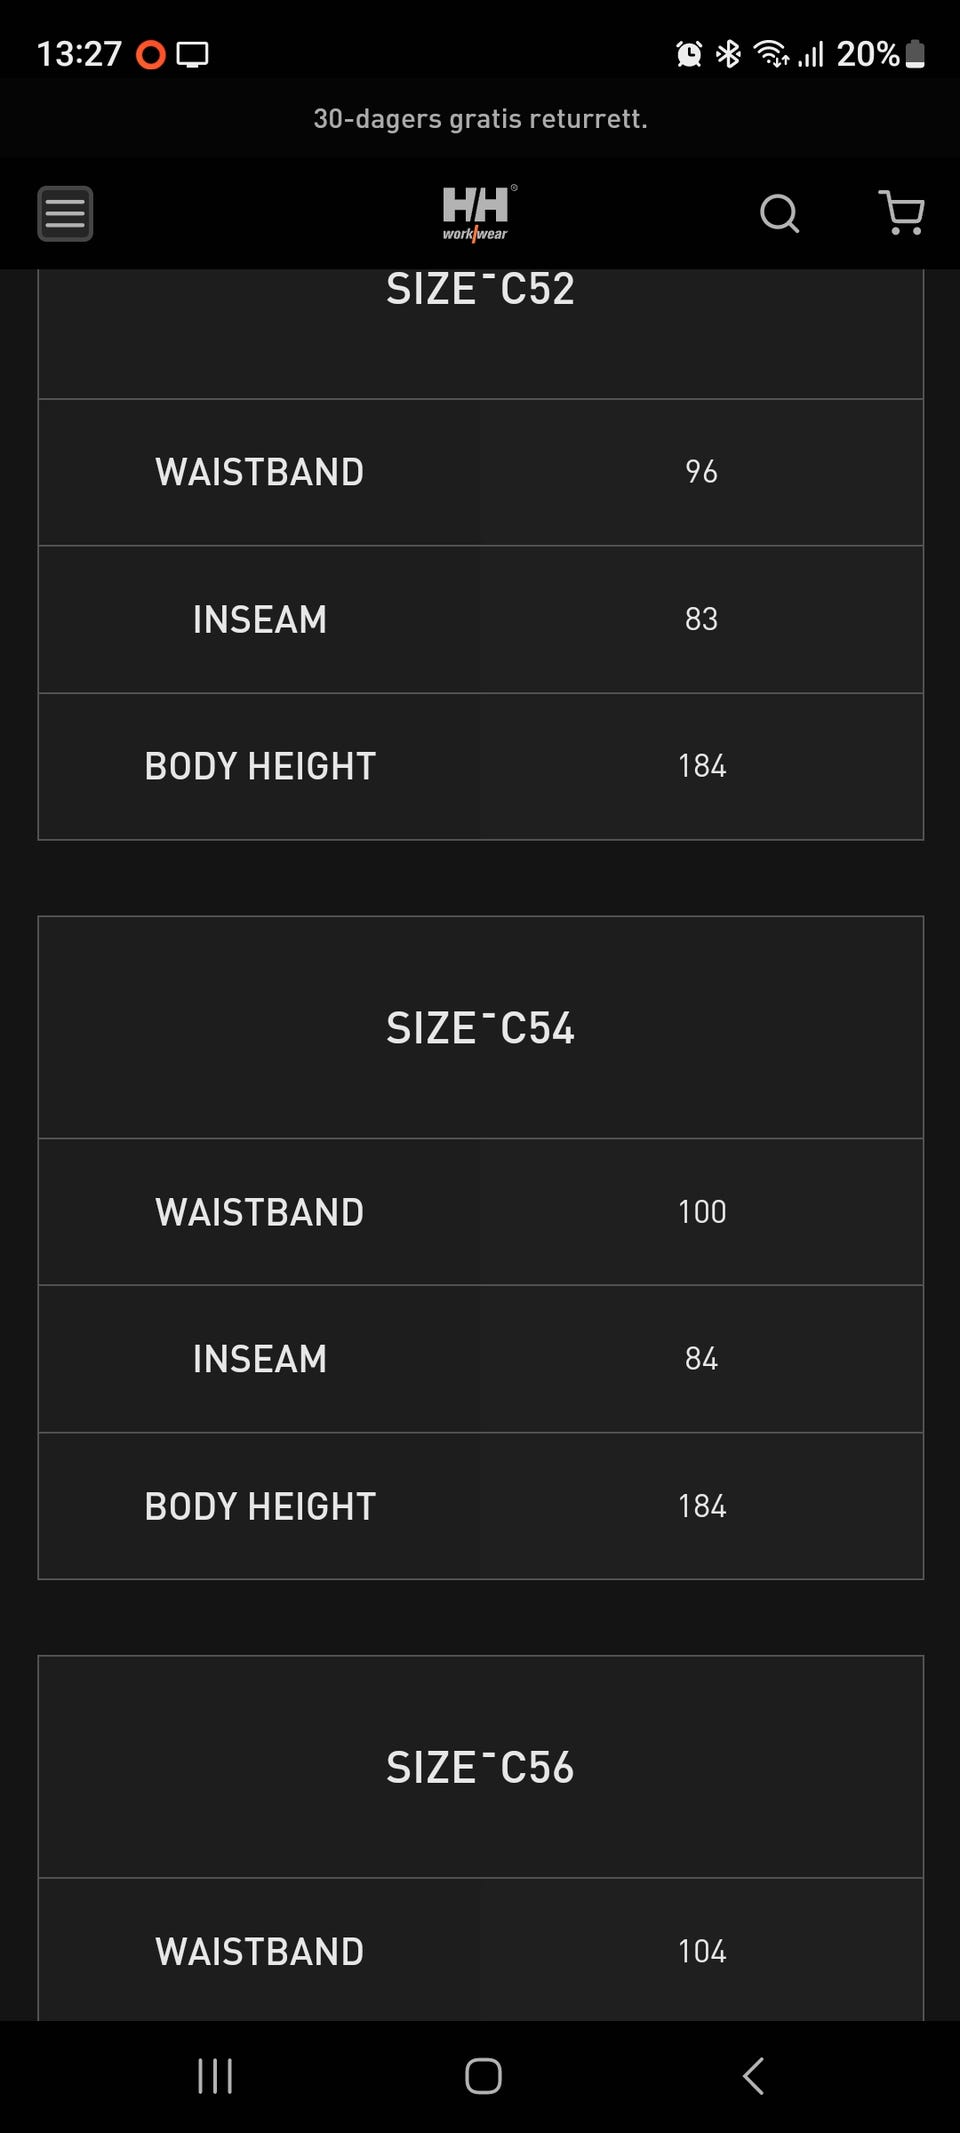960x2133 pixels.
Task: Tap the 30-dagers gratis returrett banner
Action: (x=480, y=119)
